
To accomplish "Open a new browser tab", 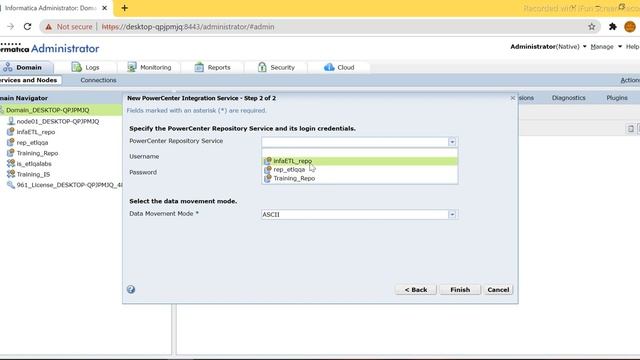I will pos(124,8).
